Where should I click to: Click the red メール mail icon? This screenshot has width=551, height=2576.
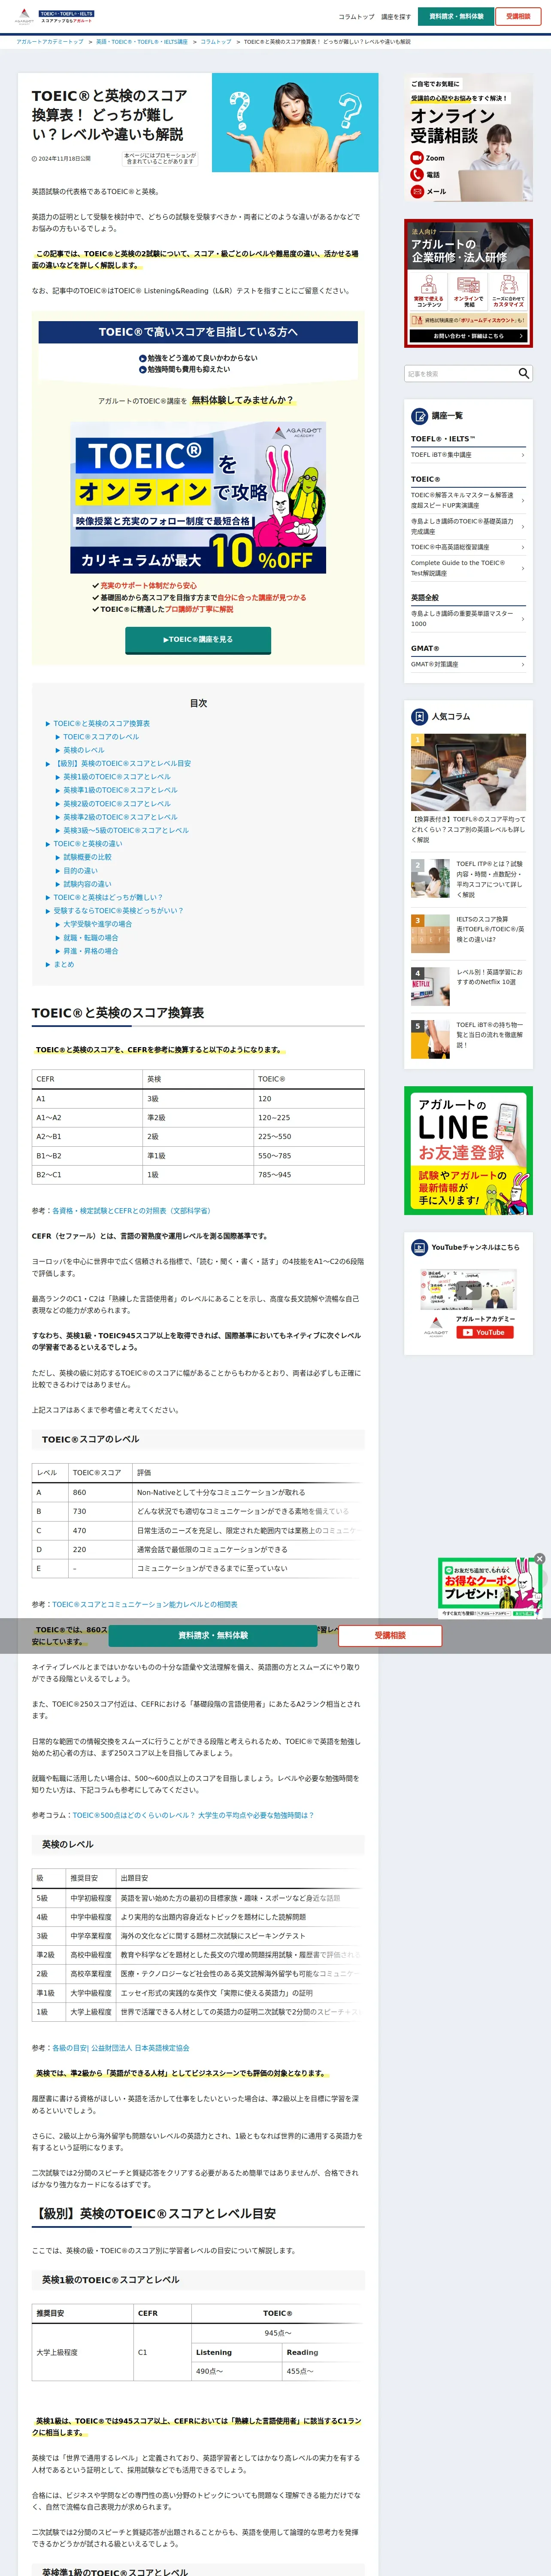coord(418,191)
